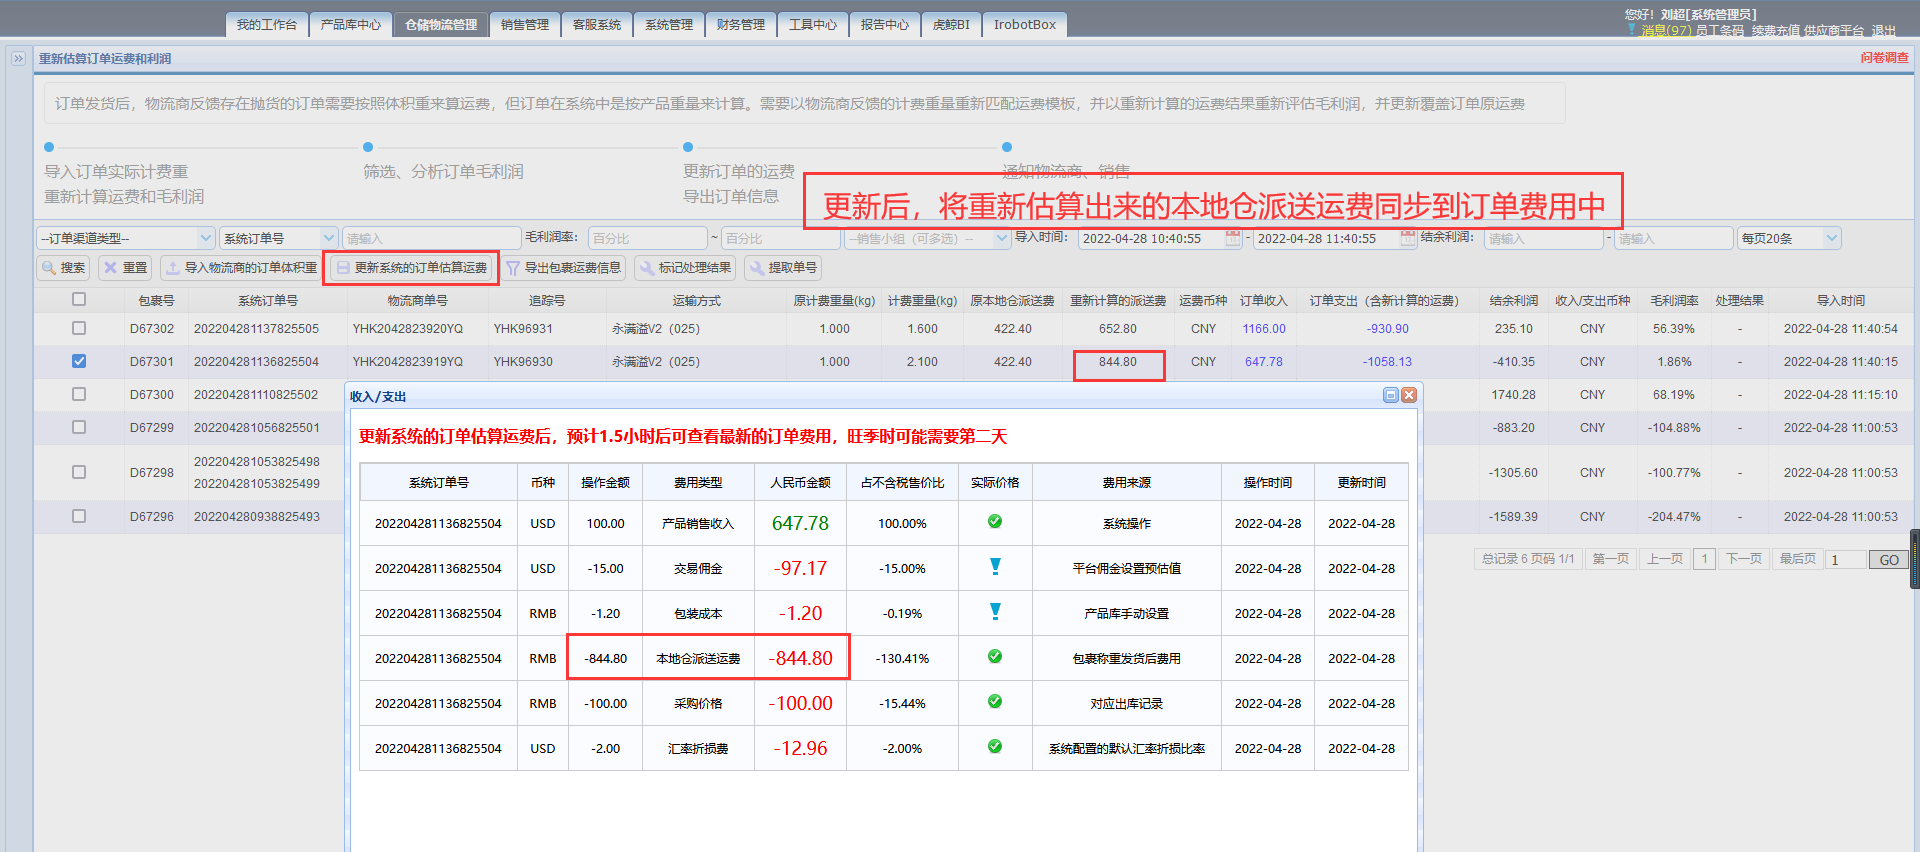Click green check icon in 采购价格 row
Viewport: 1920px width, 852px height.
tap(995, 701)
